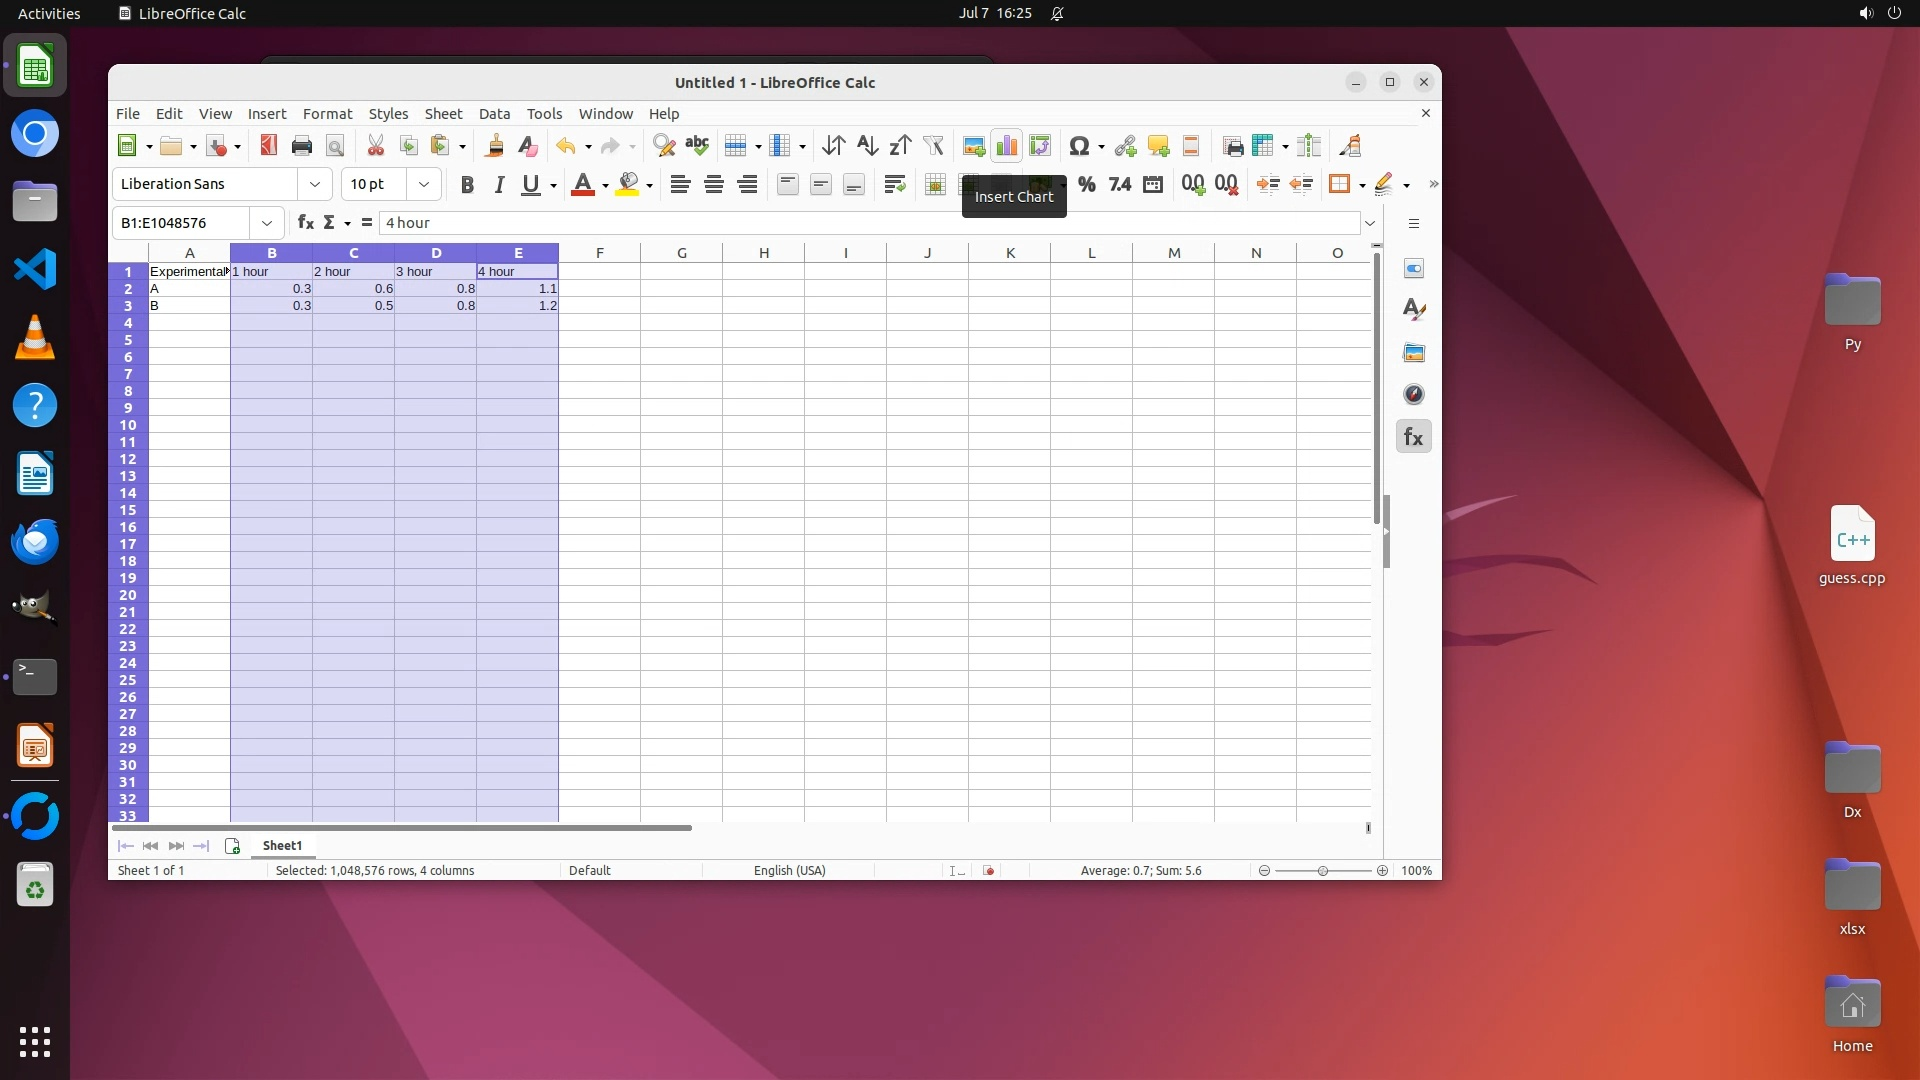Toggle Bold formatting
Viewport: 1920px width, 1080px height.
(x=466, y=184)
